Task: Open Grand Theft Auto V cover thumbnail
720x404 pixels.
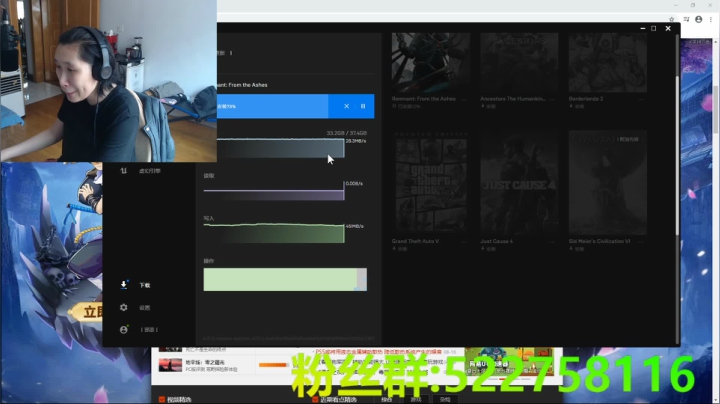Action: pyautogui.click(x=431, y=183)
